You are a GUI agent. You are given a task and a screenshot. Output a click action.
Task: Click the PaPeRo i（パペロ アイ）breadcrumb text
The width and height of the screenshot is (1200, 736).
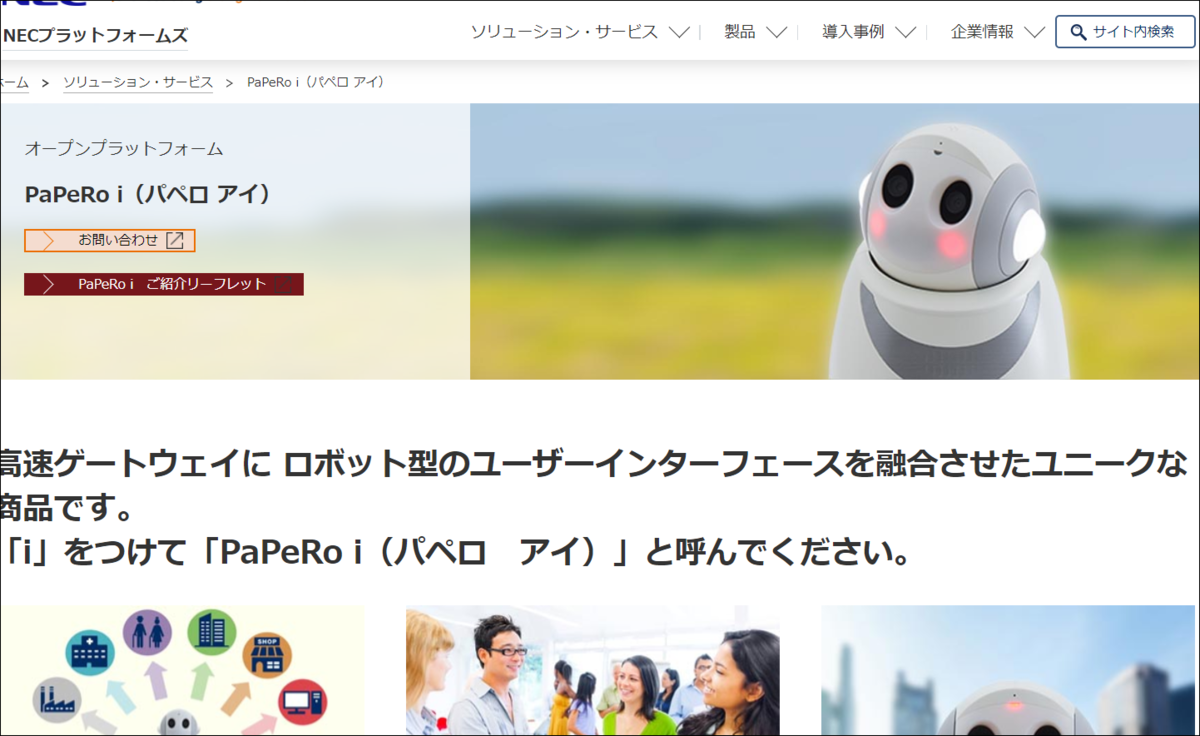316,82
